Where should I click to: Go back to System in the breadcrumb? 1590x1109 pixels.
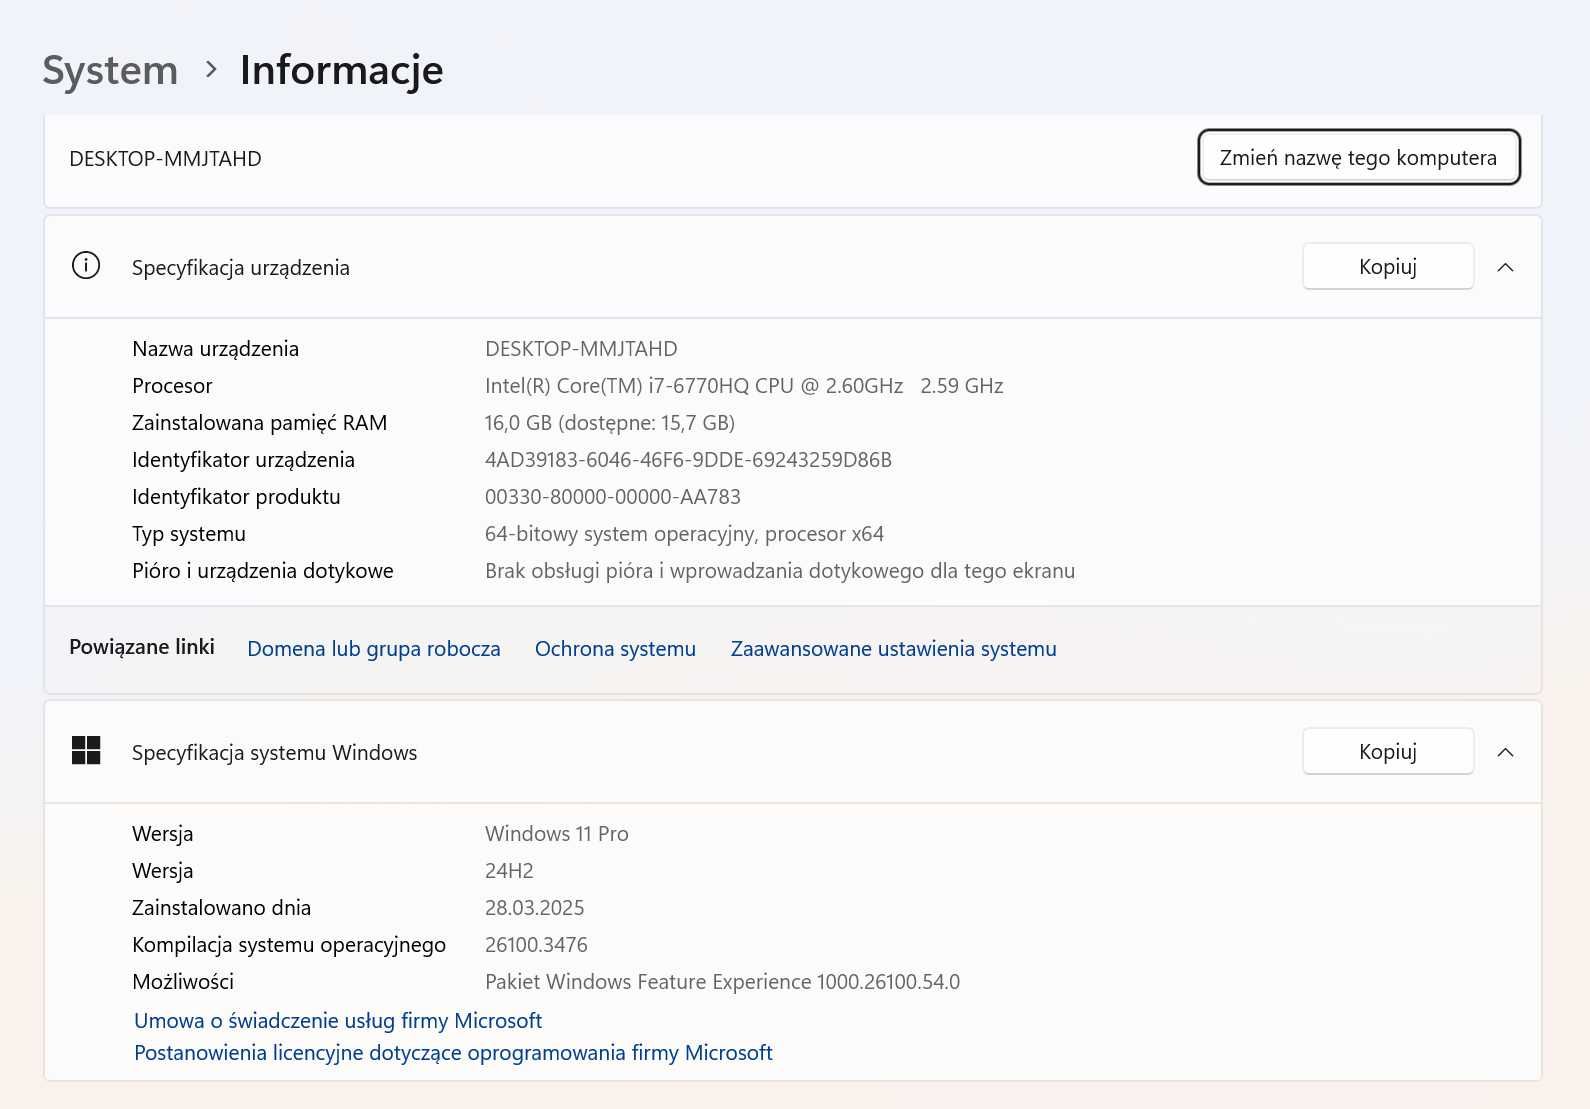[110, 70]
